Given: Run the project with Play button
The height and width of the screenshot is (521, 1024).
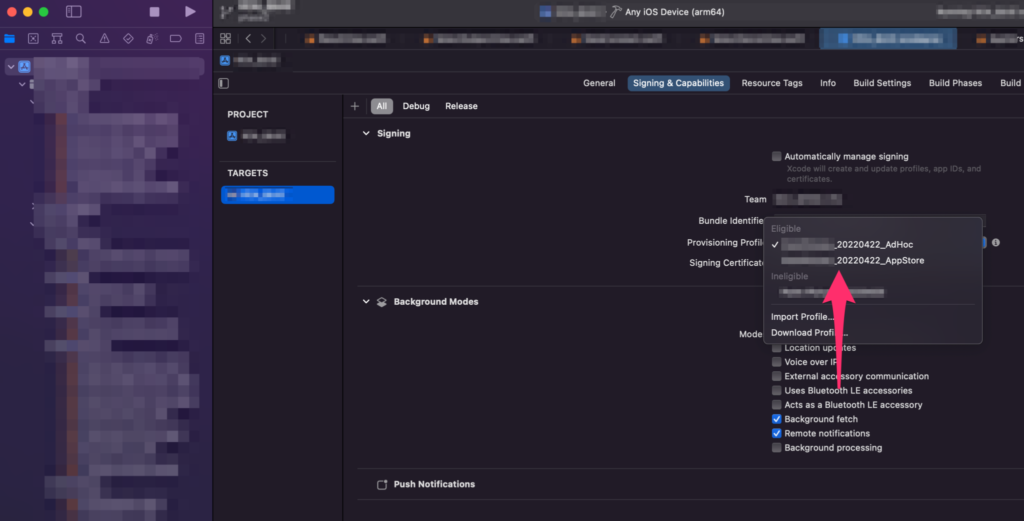Looking at the screenshot, I should tap(190, 12).
